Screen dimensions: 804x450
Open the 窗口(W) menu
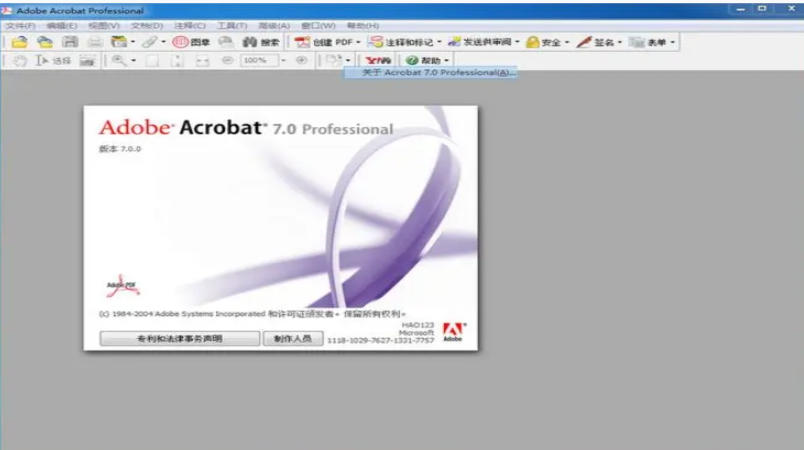coord(318,26)
